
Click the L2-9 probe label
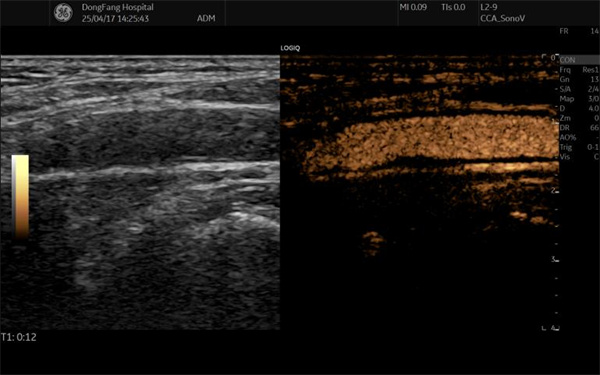tap(489, 7)
